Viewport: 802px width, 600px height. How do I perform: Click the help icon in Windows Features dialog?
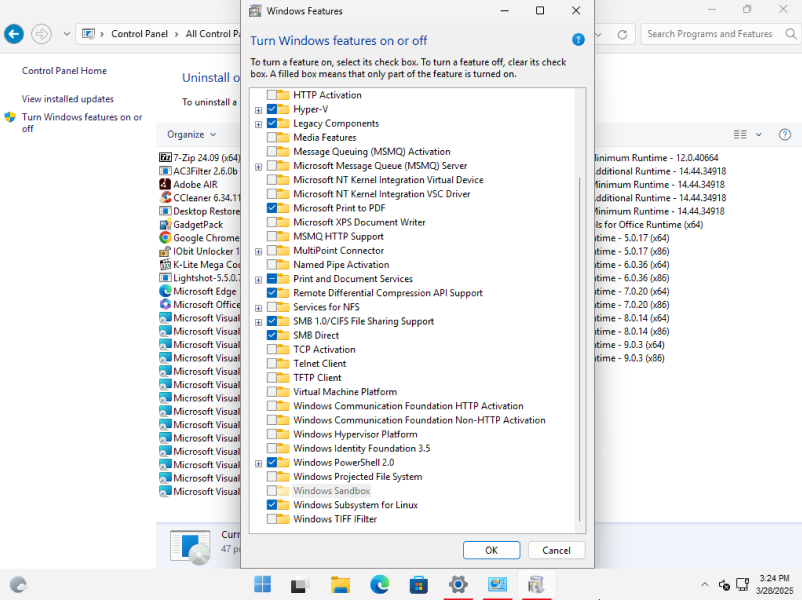pyautogui.click(x=578, y=40)
